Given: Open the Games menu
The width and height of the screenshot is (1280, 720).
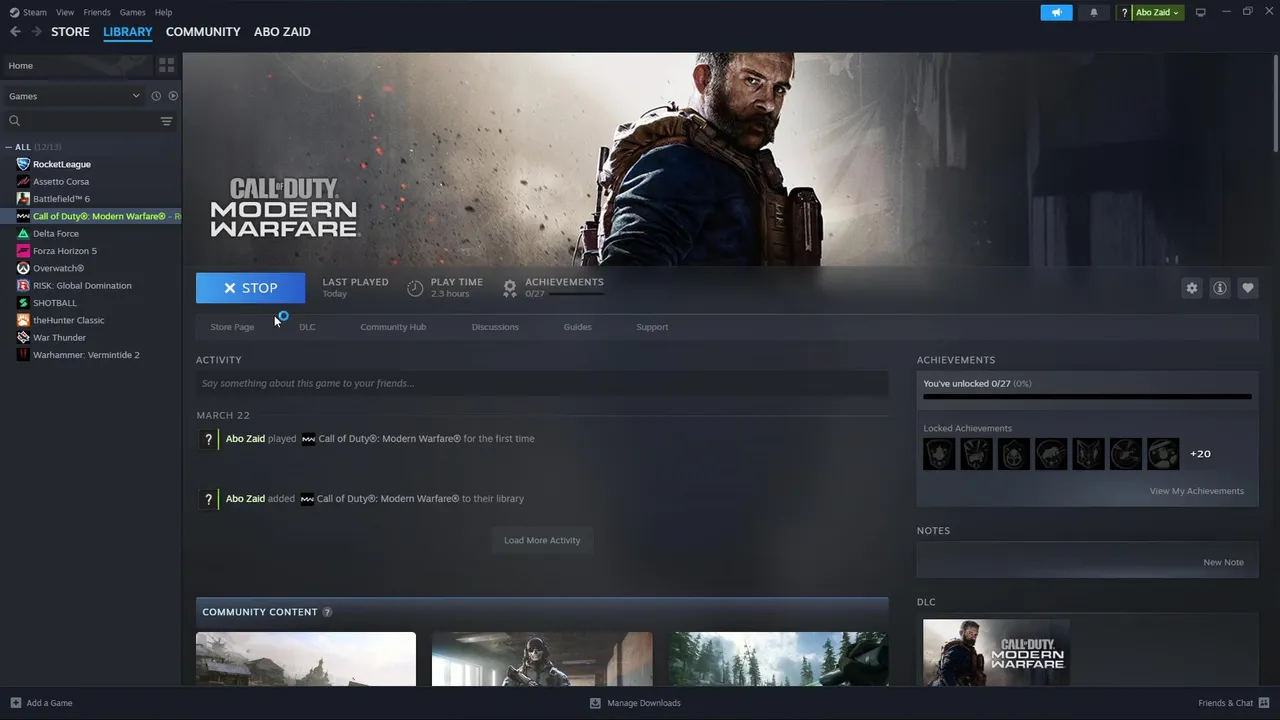Looking at the screenshot, I should pyautogui.click(x=132, y=12).
